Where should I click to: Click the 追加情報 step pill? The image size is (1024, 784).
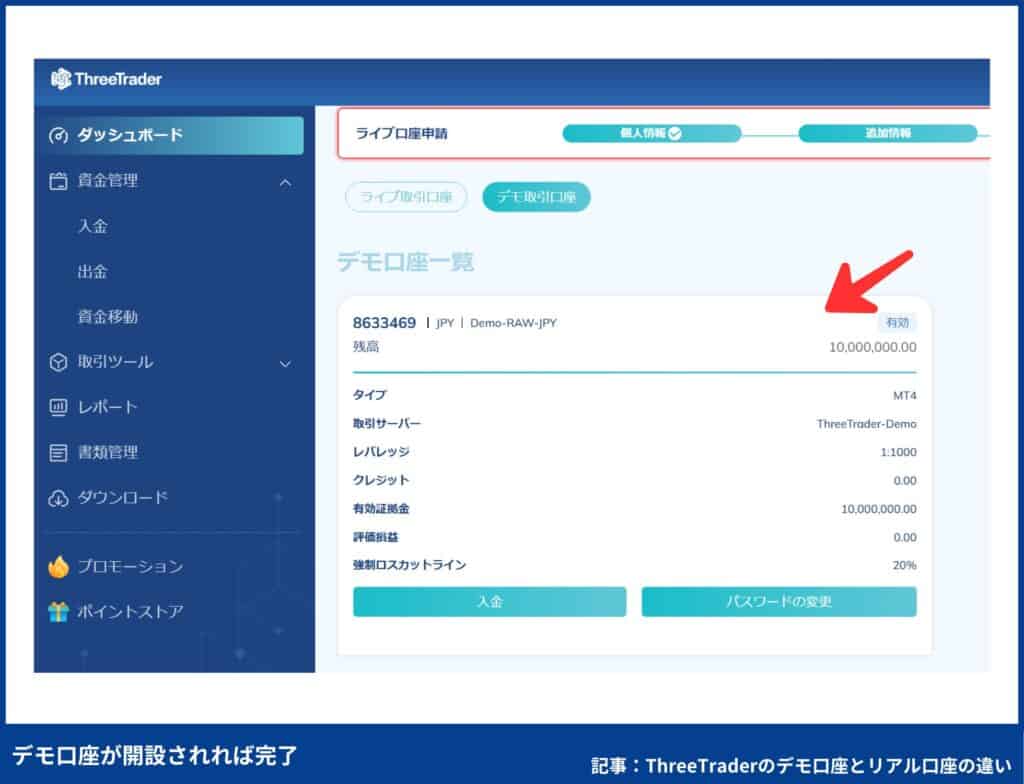click(x=888, y=133)
